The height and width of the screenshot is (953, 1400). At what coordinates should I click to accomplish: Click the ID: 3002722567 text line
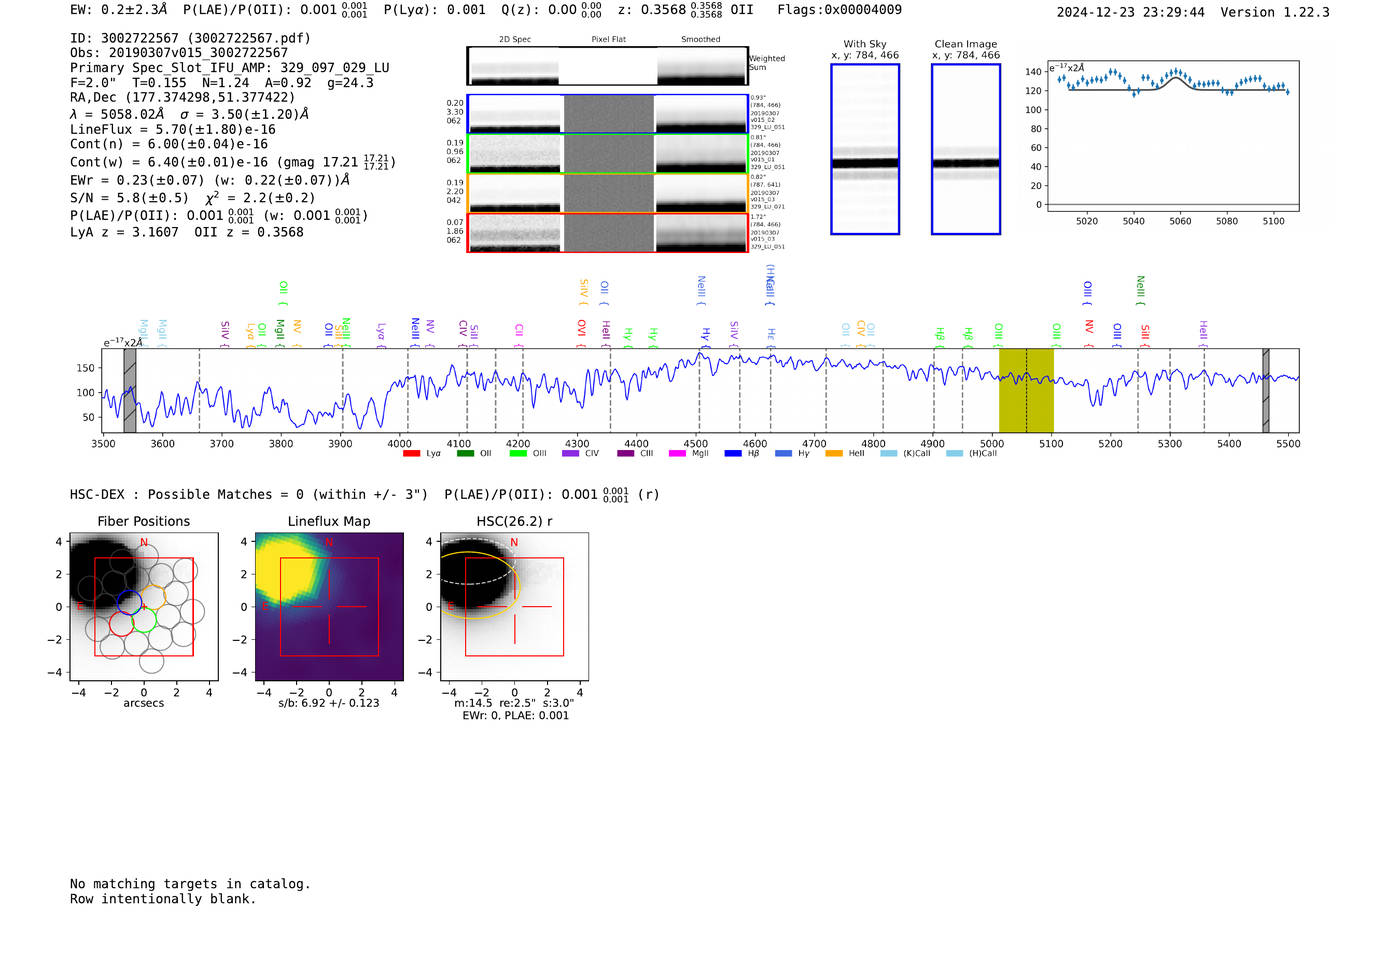(x=190, y=38)
